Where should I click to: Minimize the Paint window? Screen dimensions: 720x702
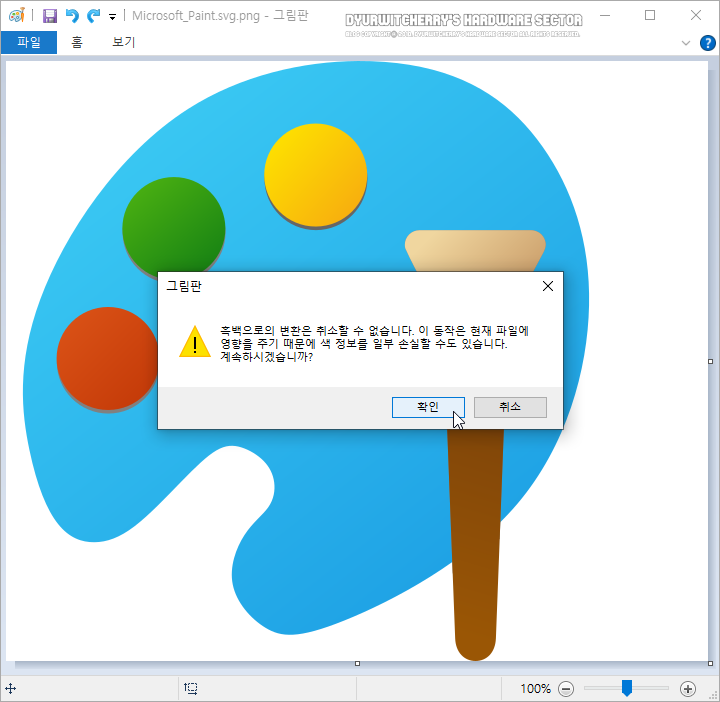605,16
